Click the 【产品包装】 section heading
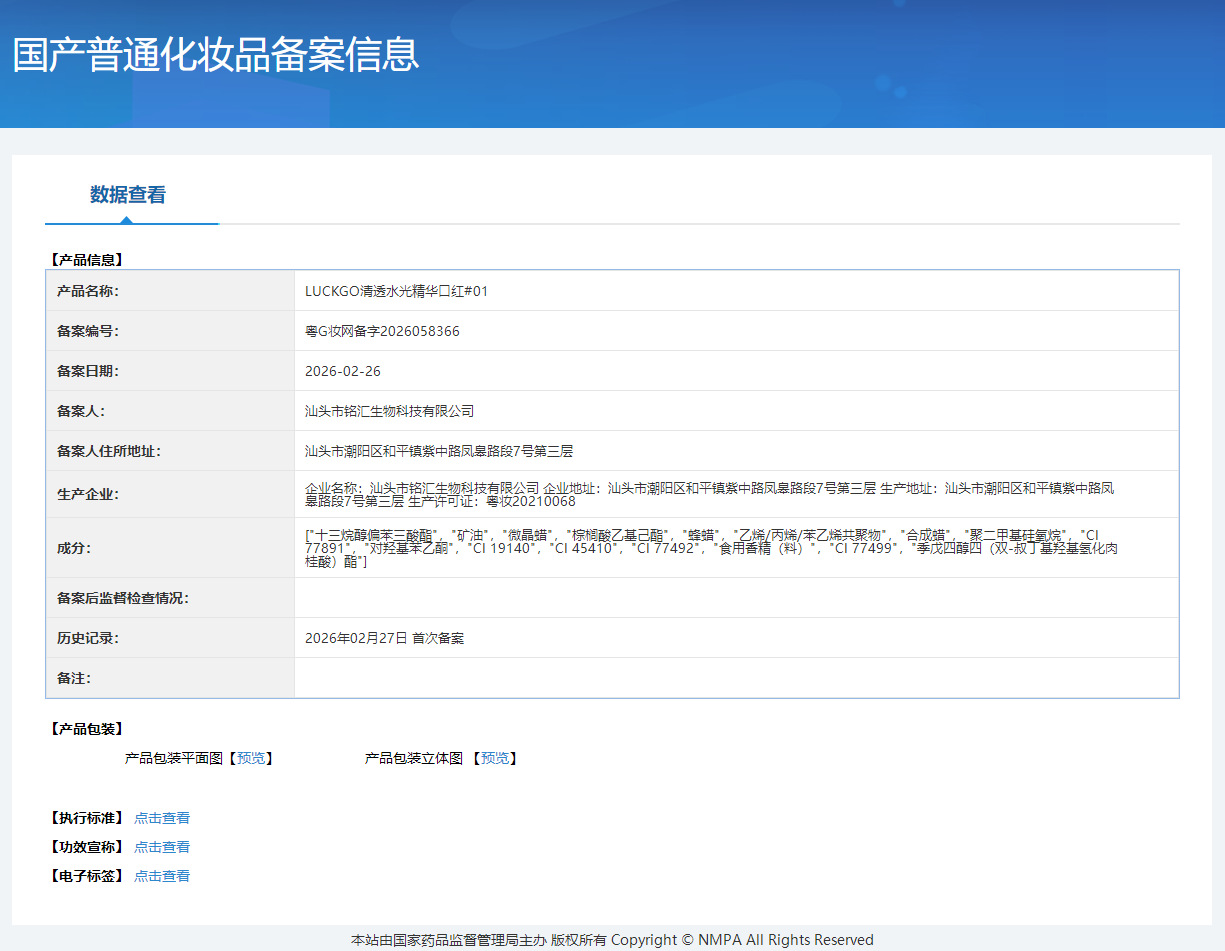 coord(87,729)
